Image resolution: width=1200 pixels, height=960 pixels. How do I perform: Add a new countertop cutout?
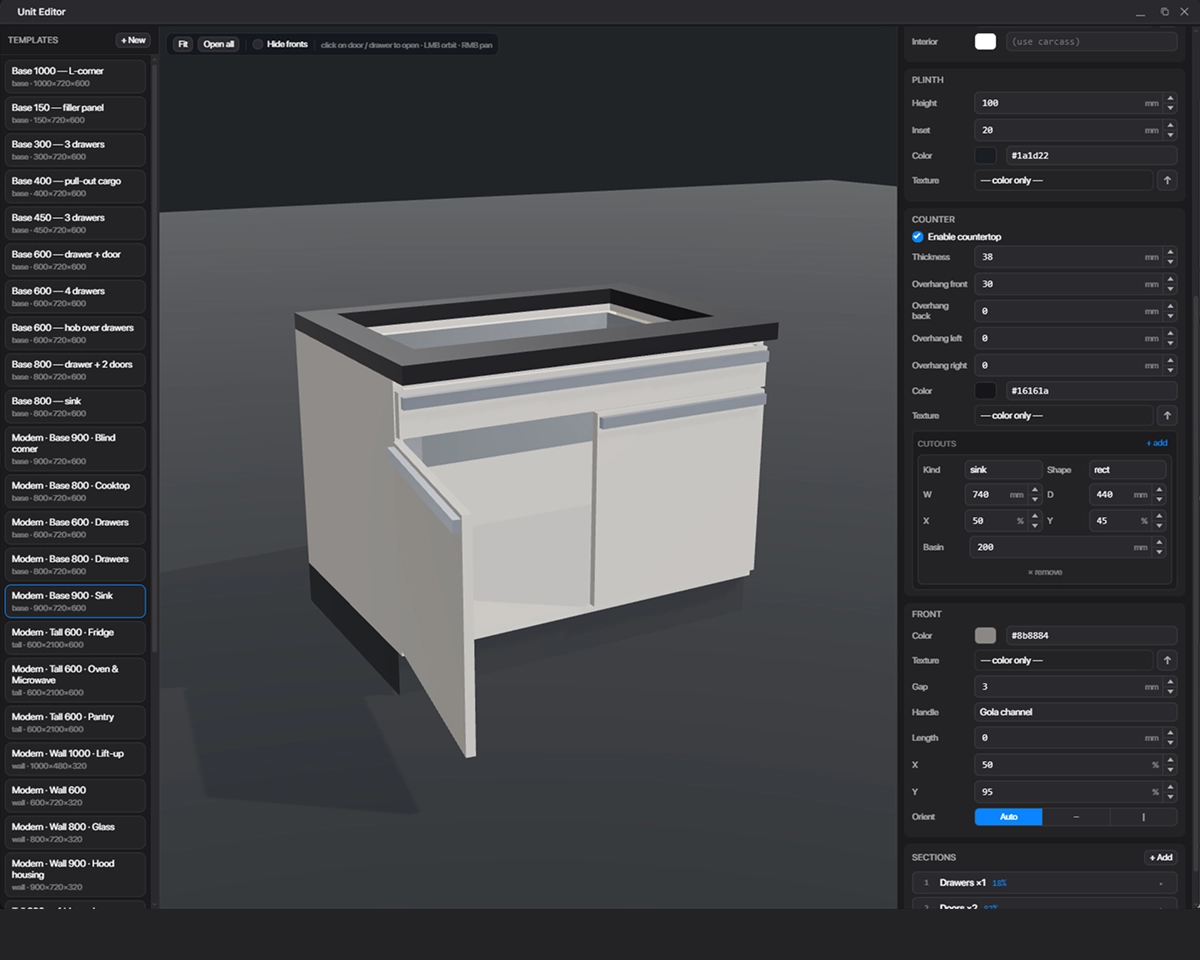[x=1156, y=443]
